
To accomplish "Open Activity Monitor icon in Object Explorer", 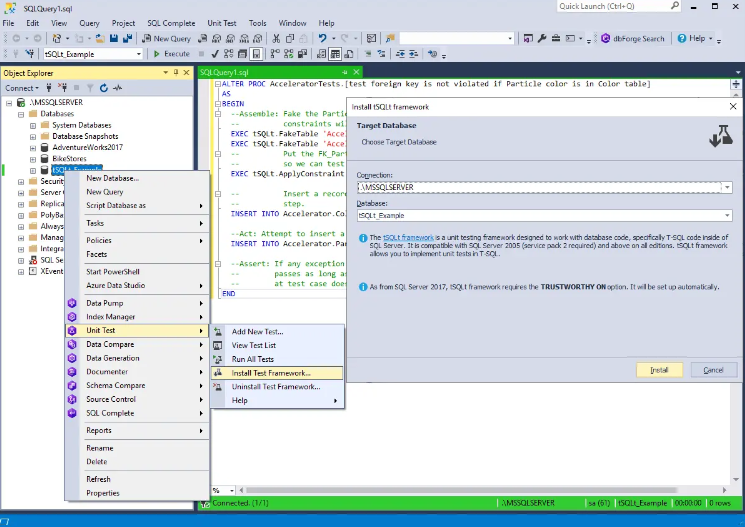I will (117, 88).
